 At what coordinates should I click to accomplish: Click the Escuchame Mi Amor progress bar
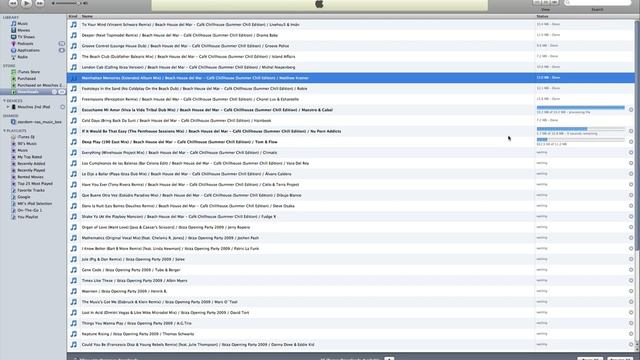tap(580, 107)
